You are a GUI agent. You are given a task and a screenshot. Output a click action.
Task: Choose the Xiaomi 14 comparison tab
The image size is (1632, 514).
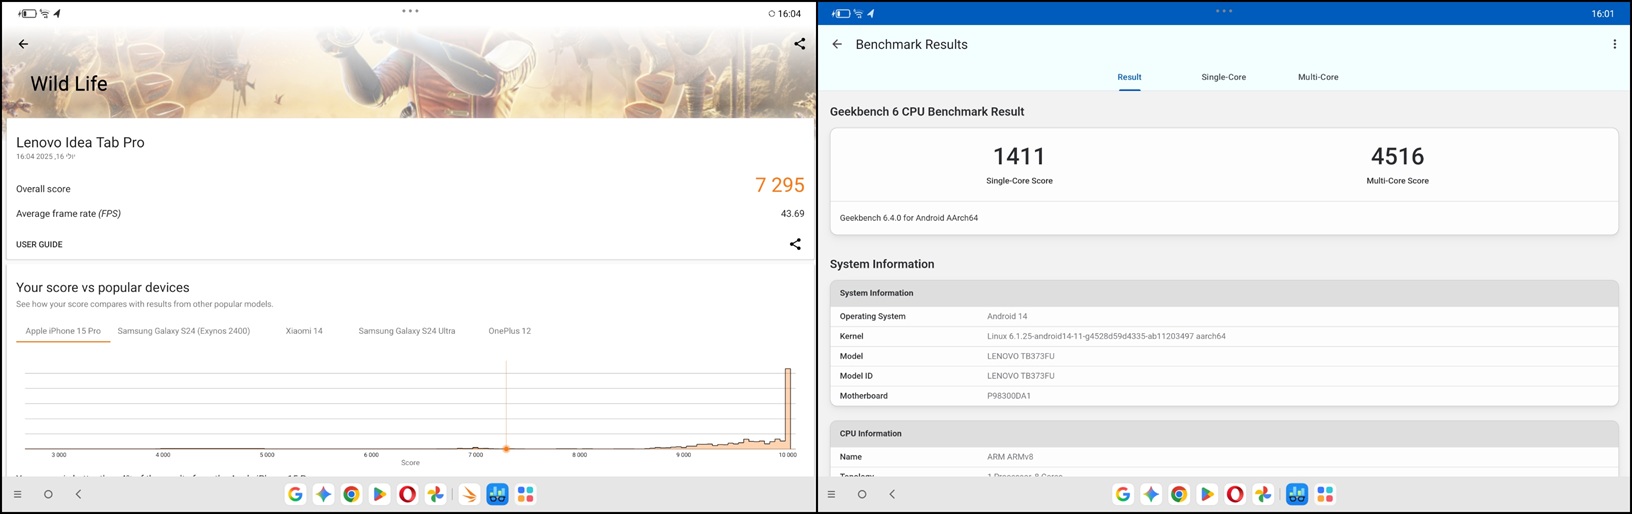[304, 331]
